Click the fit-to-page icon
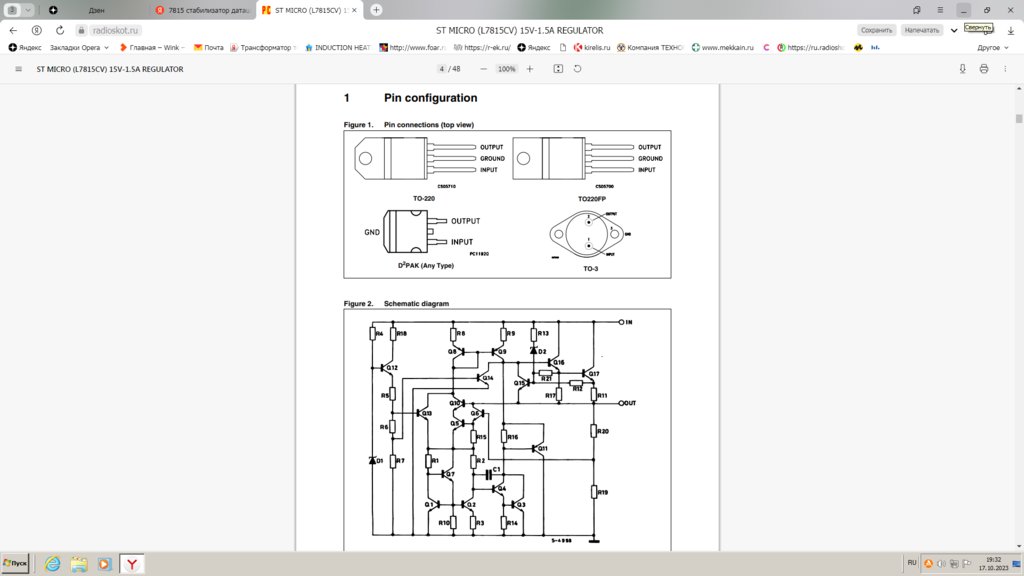Screen dimensions: 1024x576 [558, 69]
